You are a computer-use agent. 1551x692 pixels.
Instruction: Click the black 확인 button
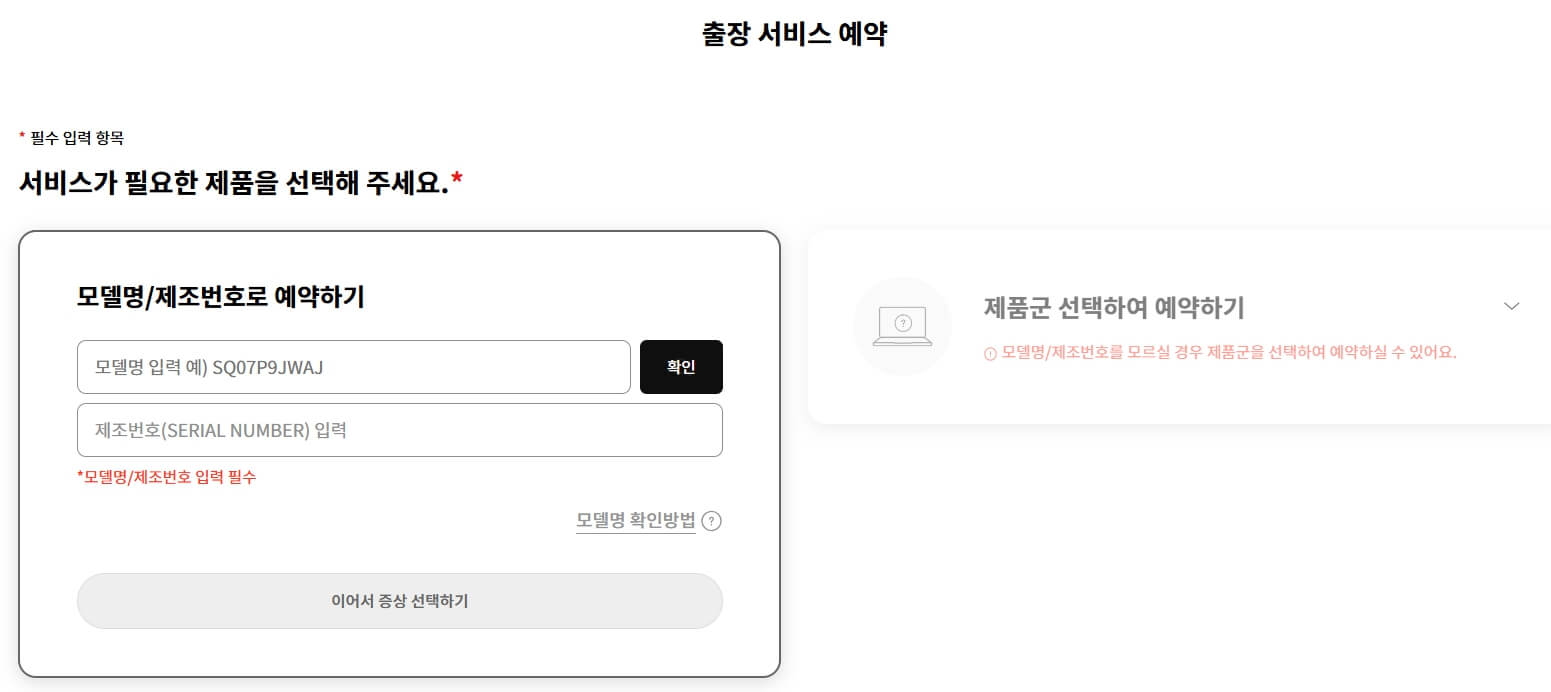pos(681,367)
